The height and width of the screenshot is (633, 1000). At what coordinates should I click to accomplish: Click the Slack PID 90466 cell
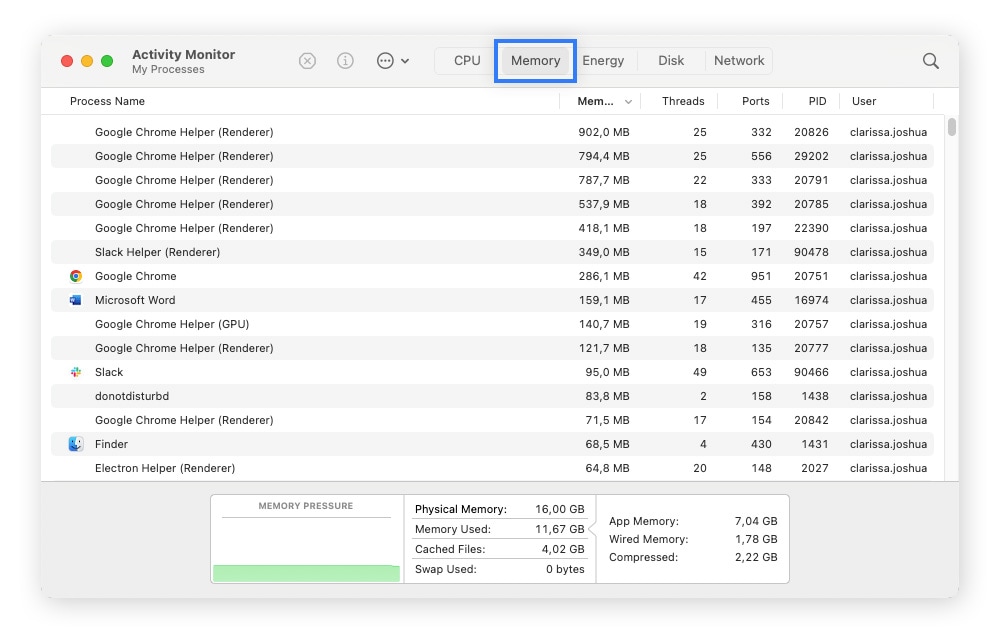811,372
